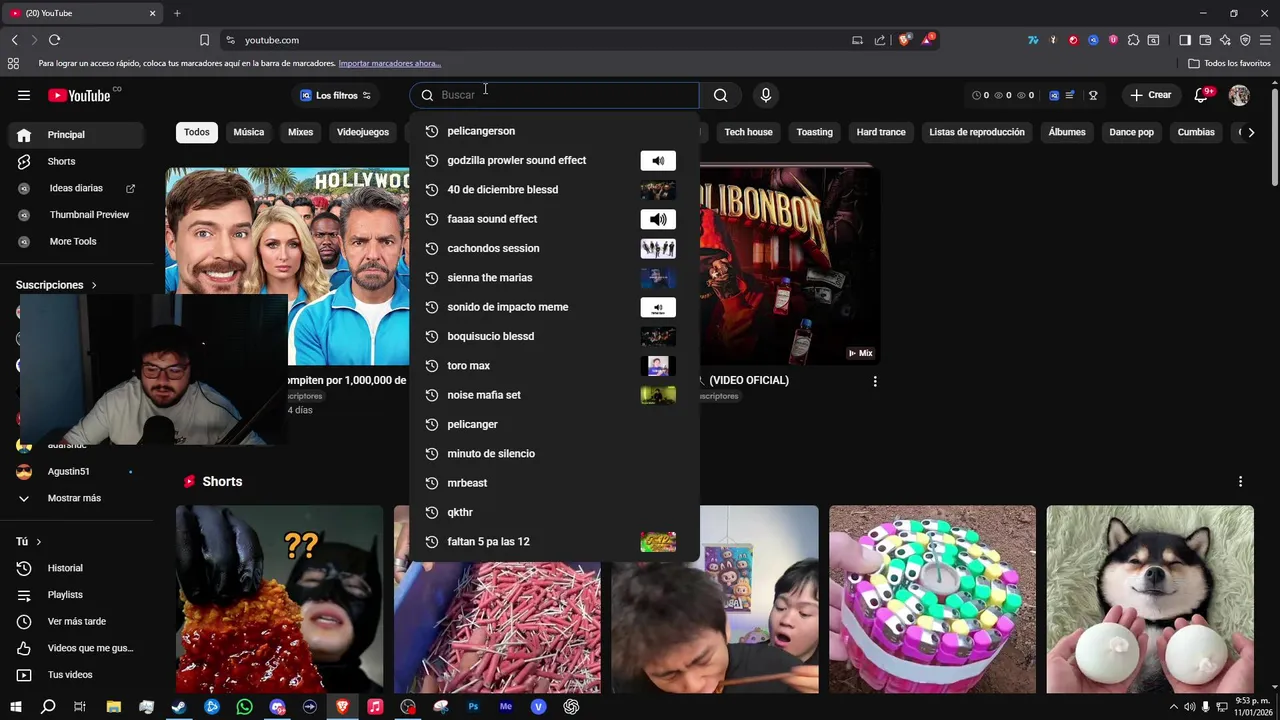Choose suggestion 'cachondos session'

click(x=554, y=248)
